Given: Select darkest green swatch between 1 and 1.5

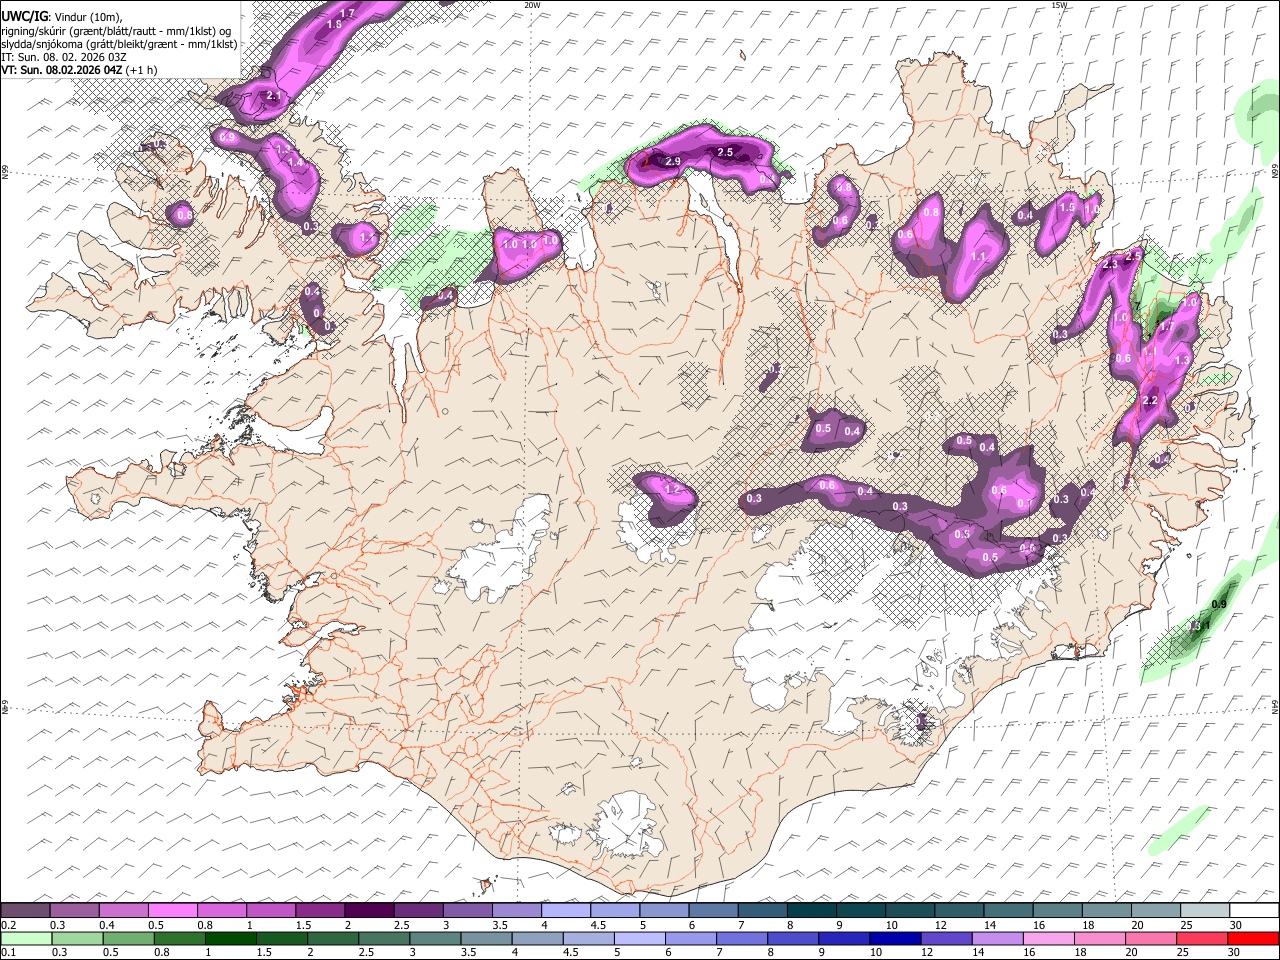Looking at the screenshot, I should click(230, 939).
